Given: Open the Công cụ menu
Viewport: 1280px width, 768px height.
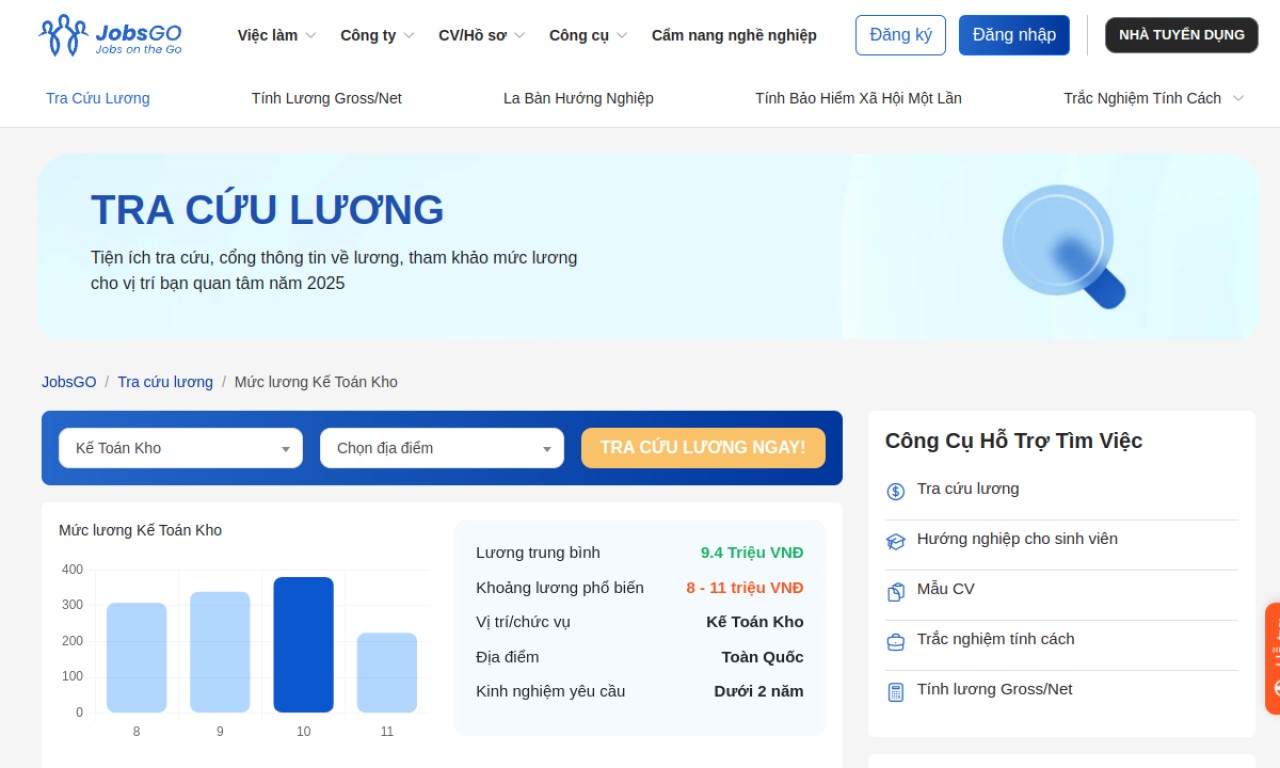Looking at the screenshot, I should (x=588, y=35).
